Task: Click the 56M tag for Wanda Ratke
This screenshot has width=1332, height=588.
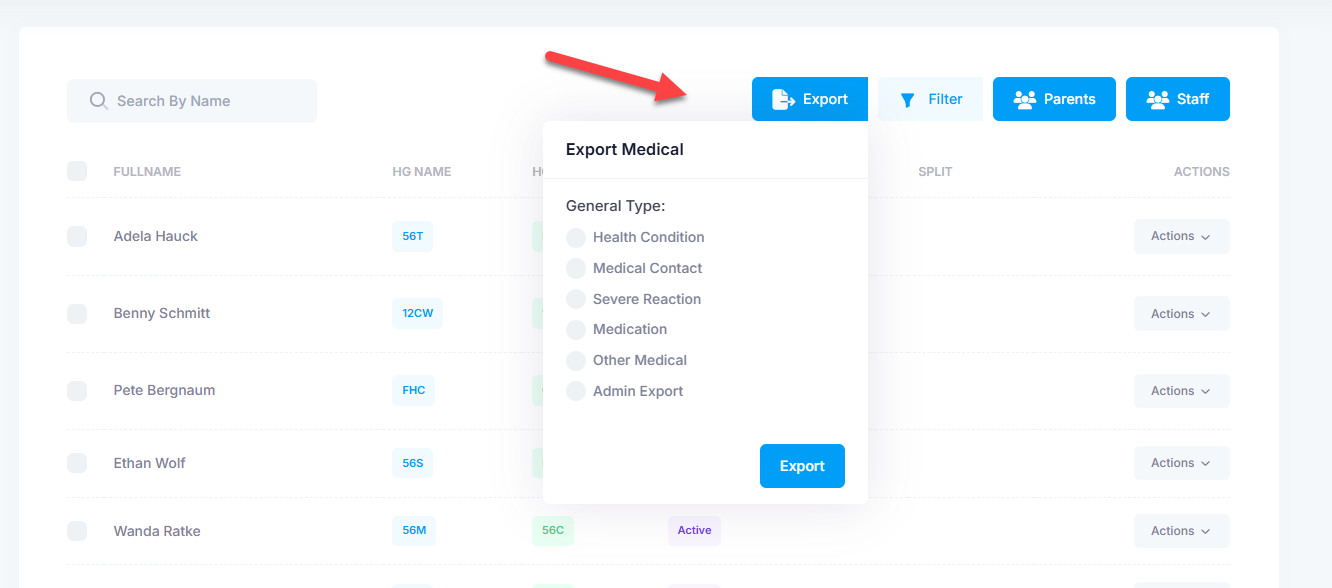Action: tap(414, 530)
